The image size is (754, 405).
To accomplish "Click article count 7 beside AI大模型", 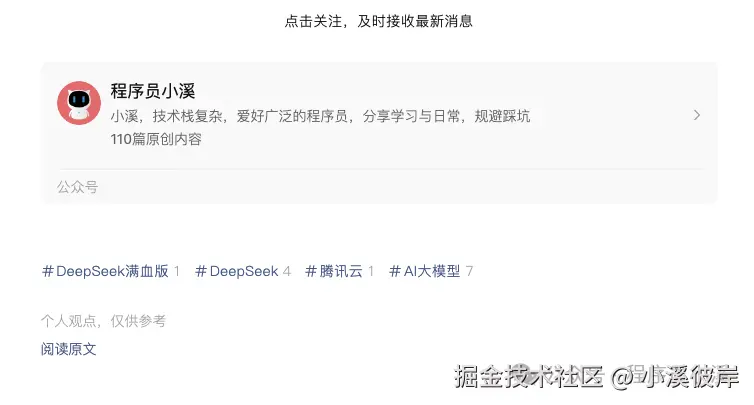I will pyautogui.click(x=469, y=271).
